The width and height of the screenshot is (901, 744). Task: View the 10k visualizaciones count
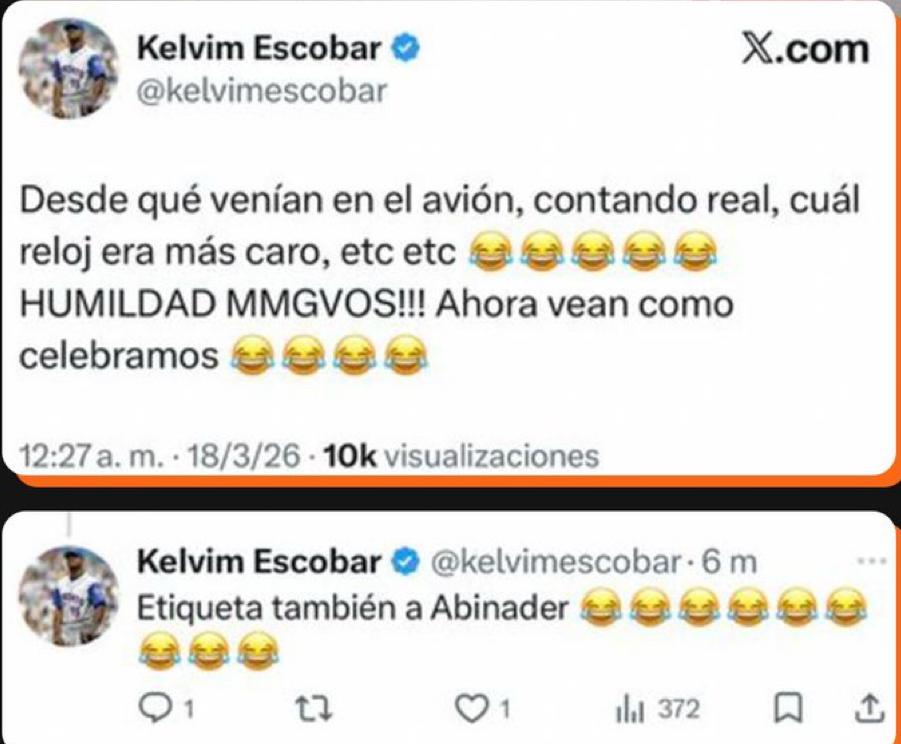(461, 456)
